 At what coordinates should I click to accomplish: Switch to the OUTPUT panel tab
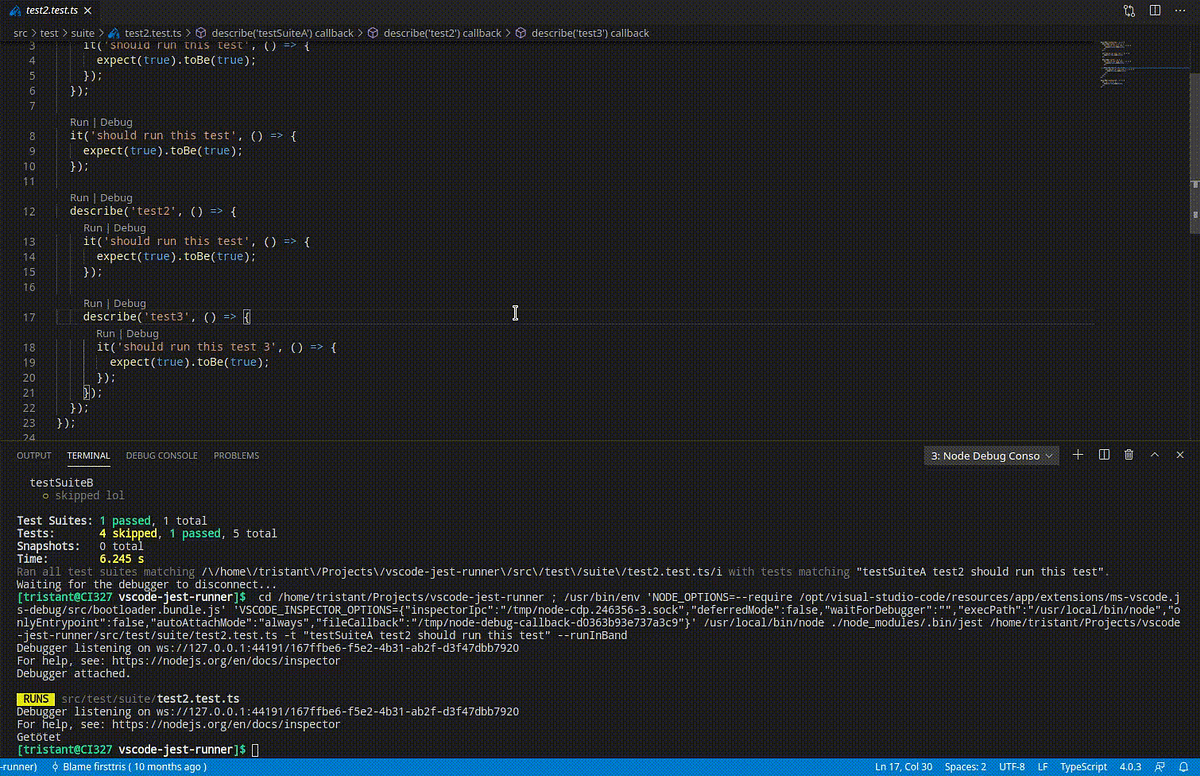(34, 456)
